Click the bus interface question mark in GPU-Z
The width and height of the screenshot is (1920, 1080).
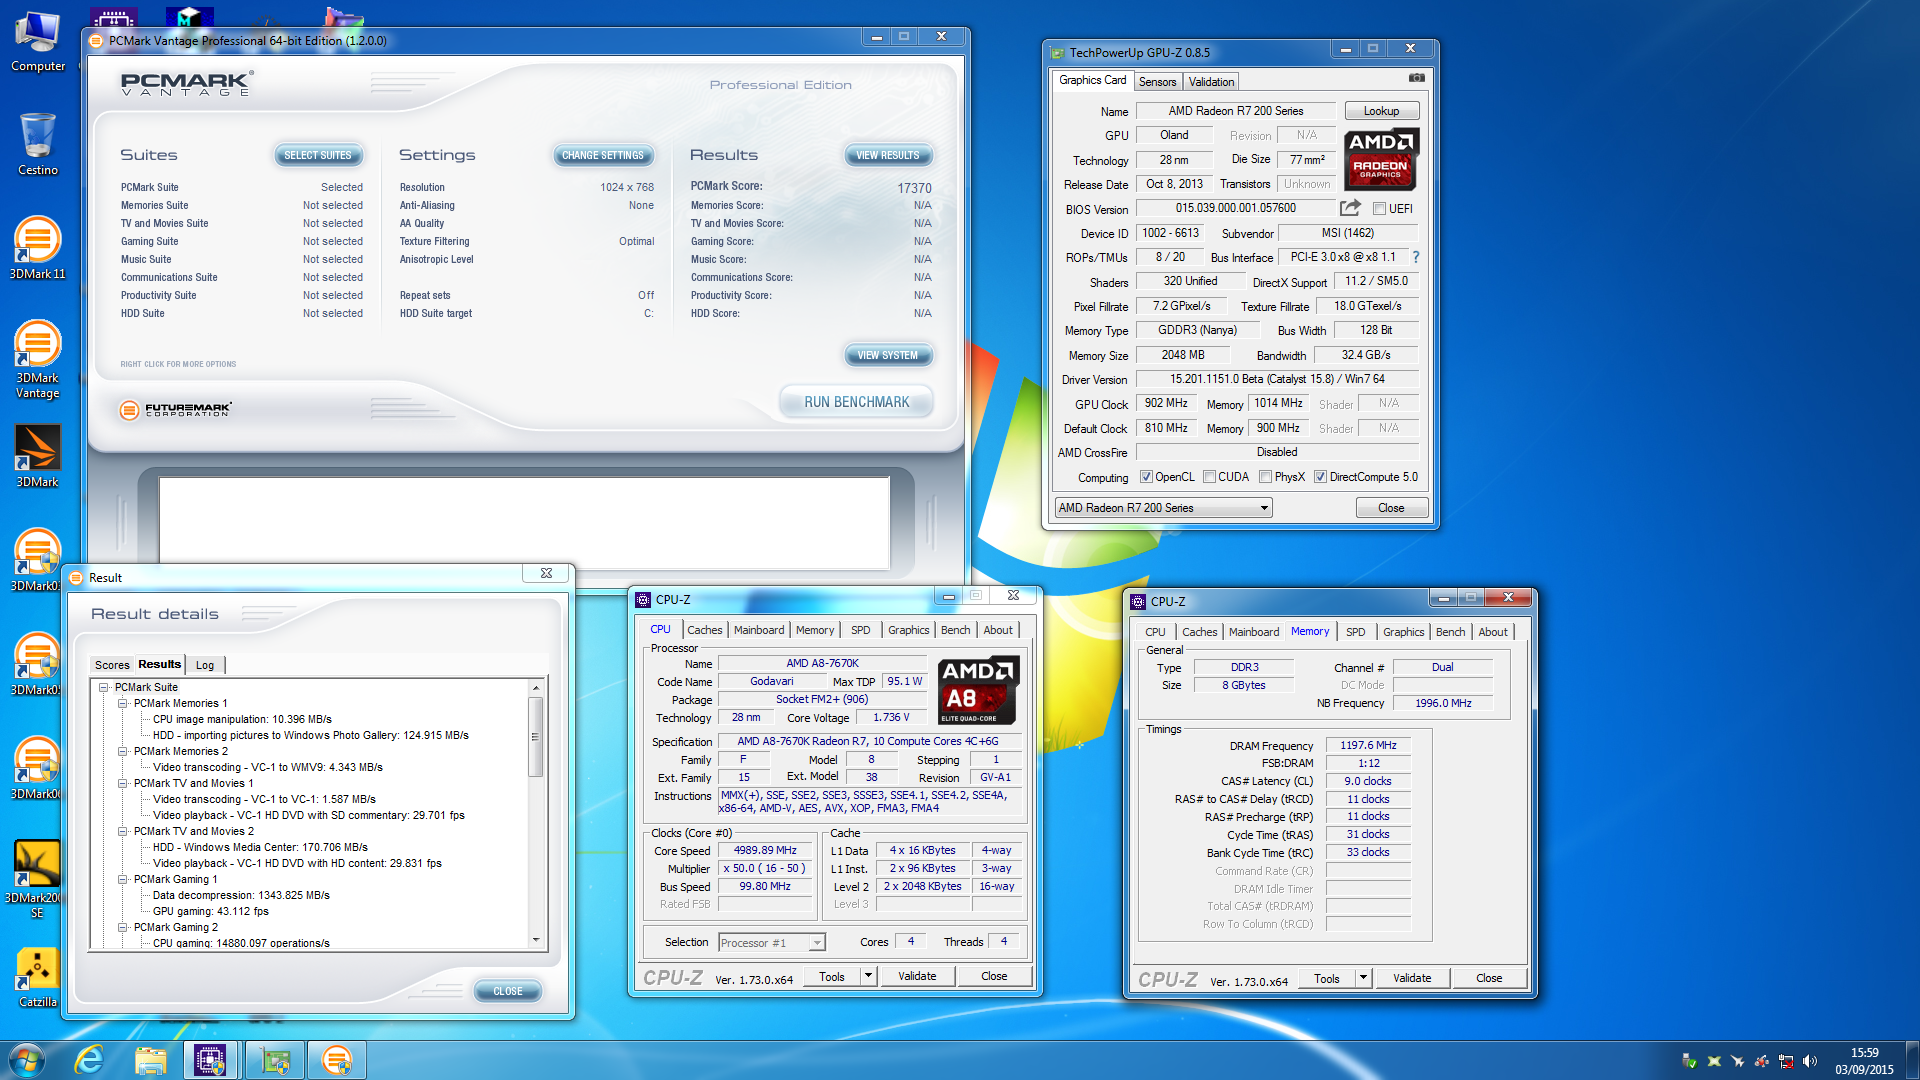pos(1416,257)
